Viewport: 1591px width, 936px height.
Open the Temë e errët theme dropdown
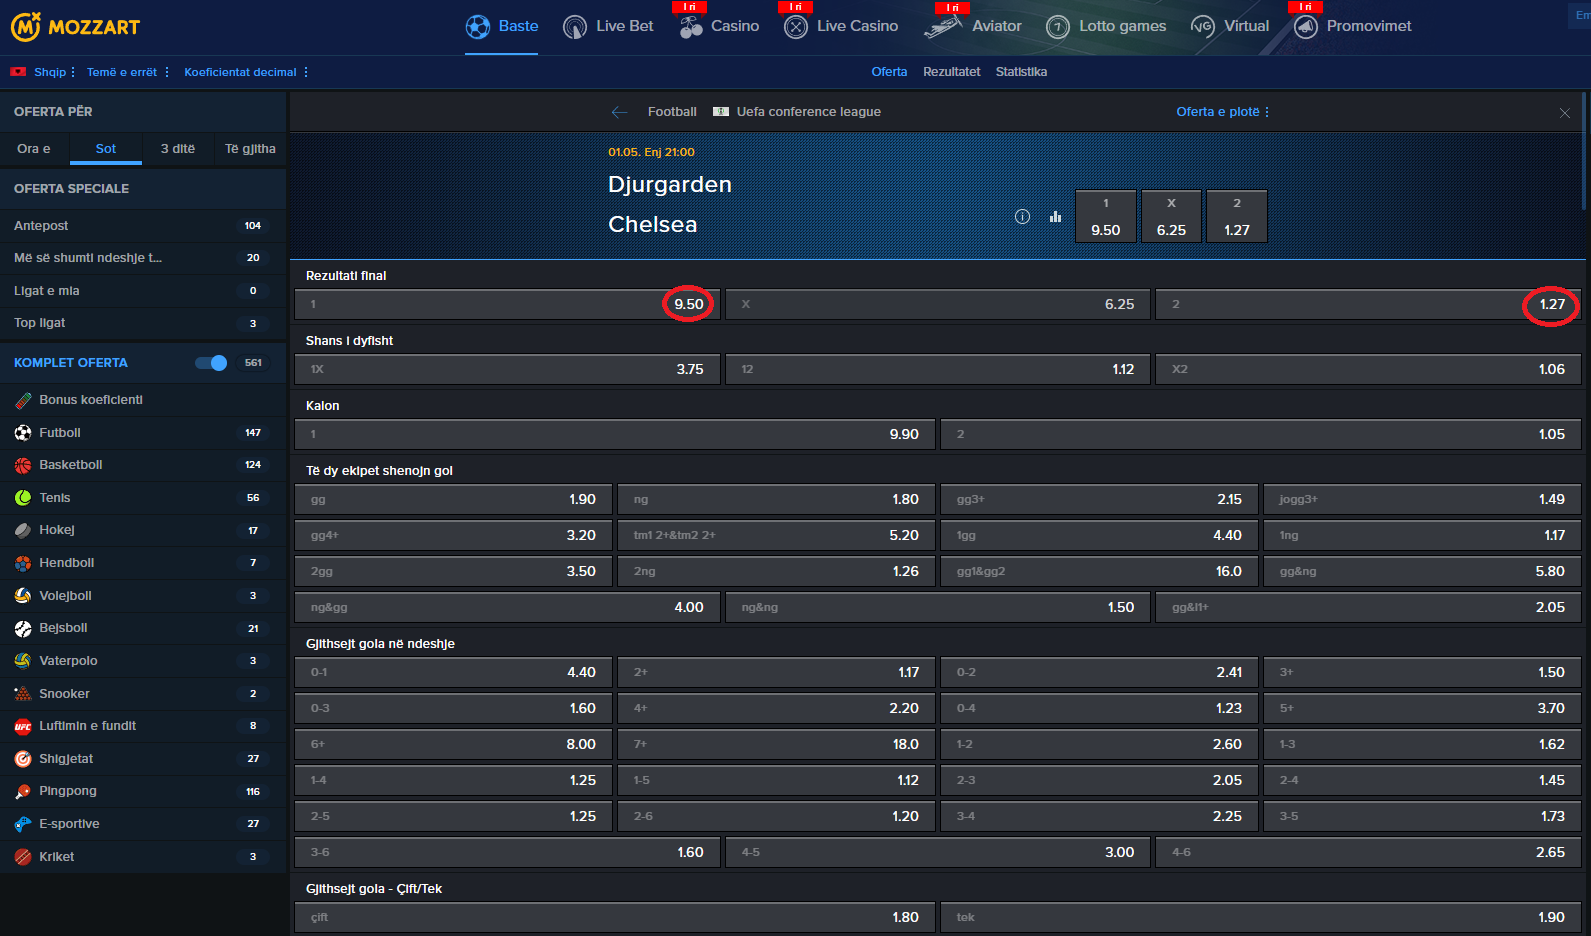128,72
